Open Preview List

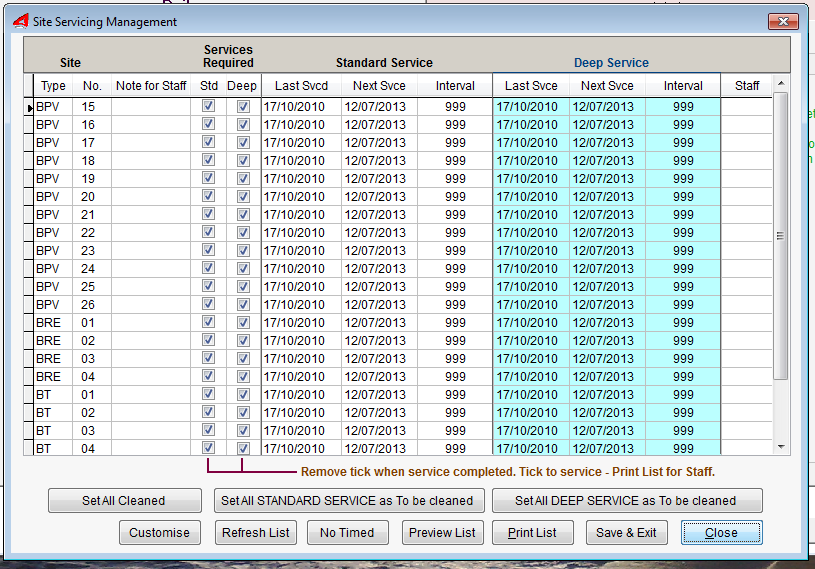[442, 533]
